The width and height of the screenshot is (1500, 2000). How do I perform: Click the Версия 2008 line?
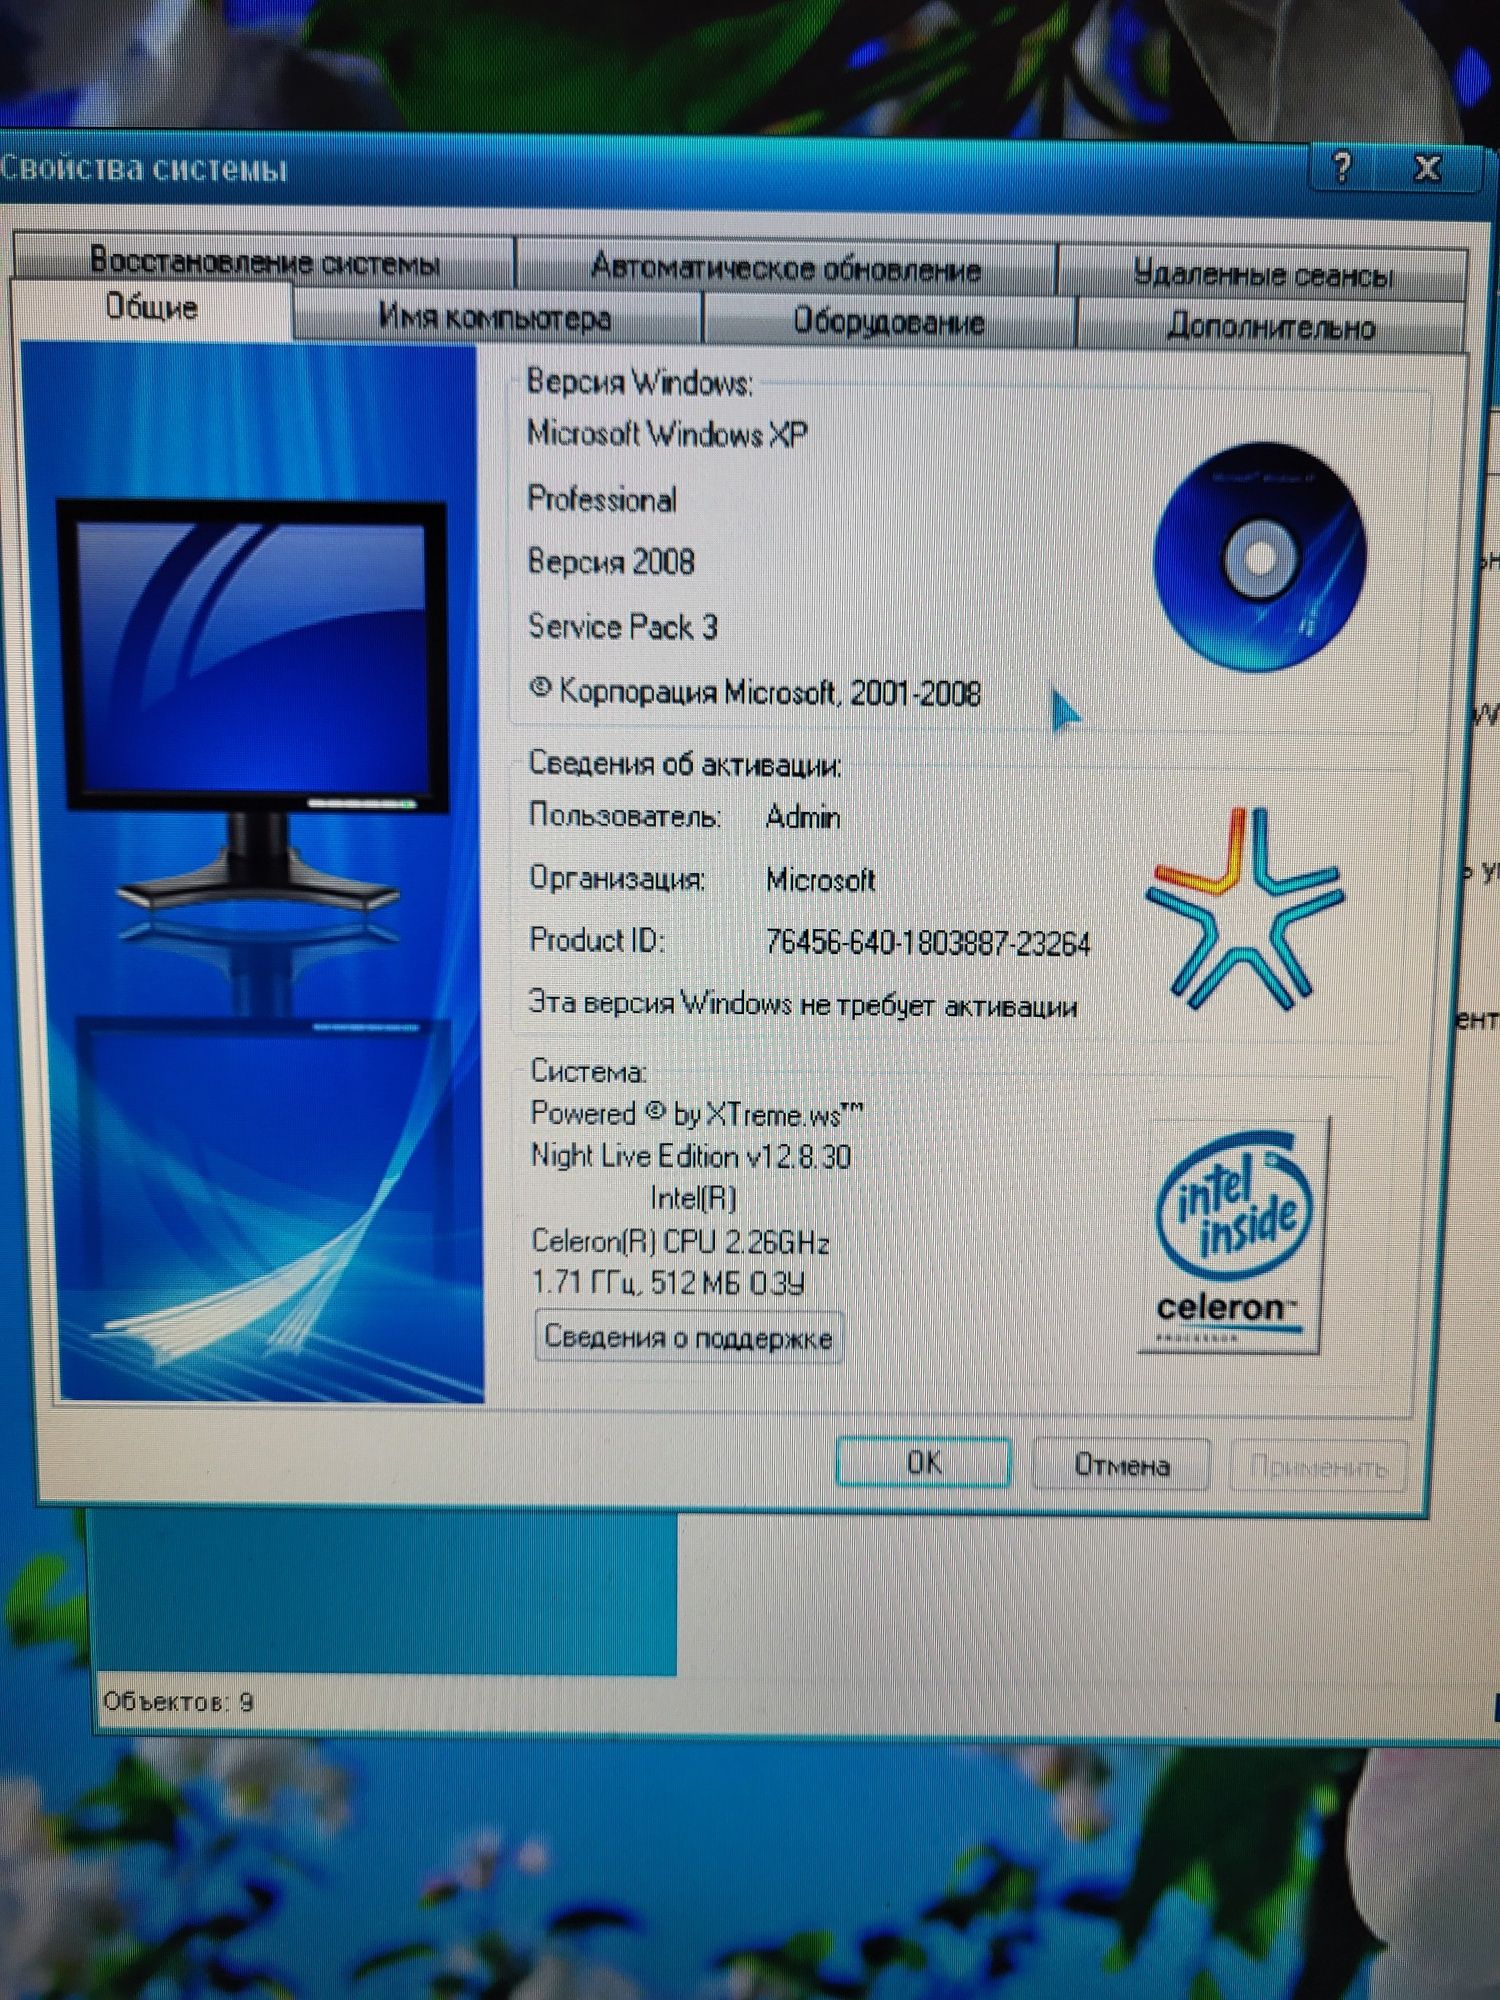[x=611, y=562]
